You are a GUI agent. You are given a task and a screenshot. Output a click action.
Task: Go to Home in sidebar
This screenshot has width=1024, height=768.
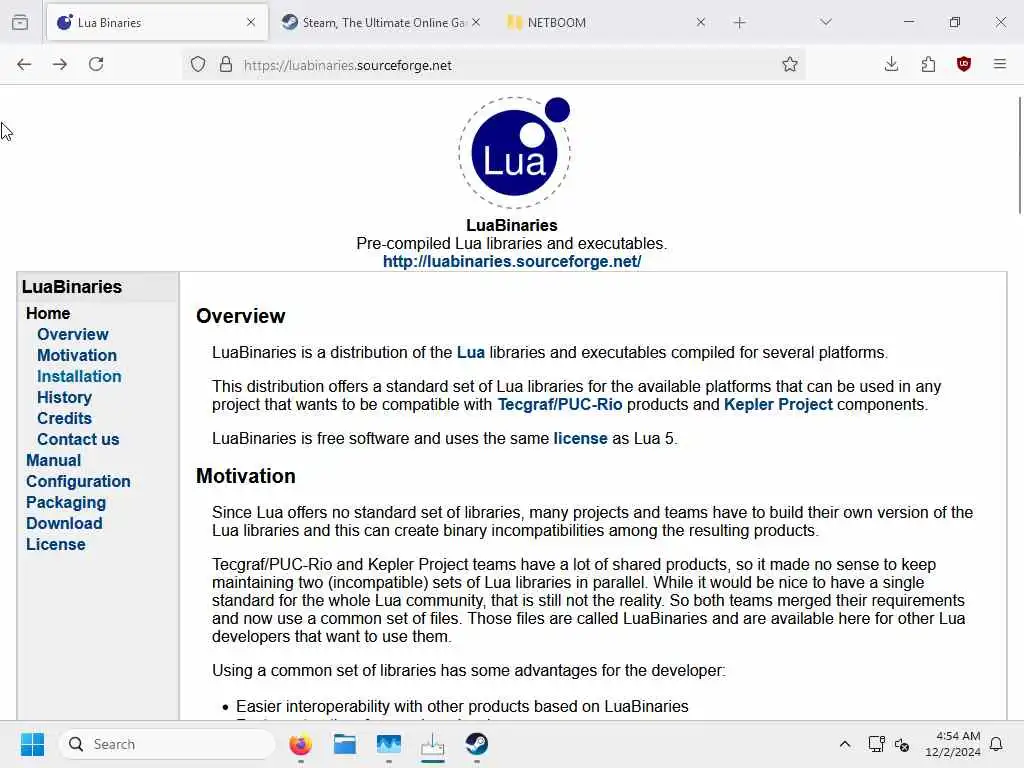pos(48,313)
